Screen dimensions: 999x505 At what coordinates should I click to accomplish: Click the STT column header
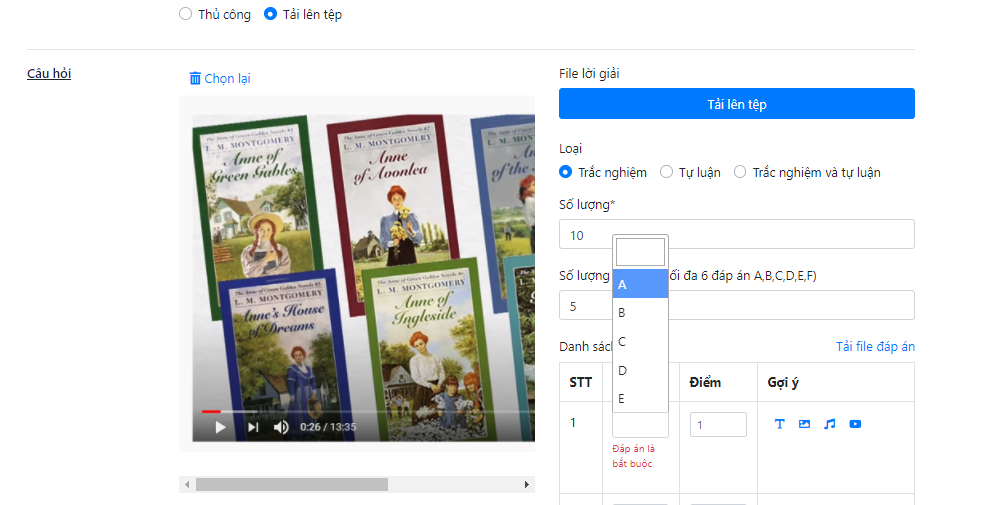point(580,382)
